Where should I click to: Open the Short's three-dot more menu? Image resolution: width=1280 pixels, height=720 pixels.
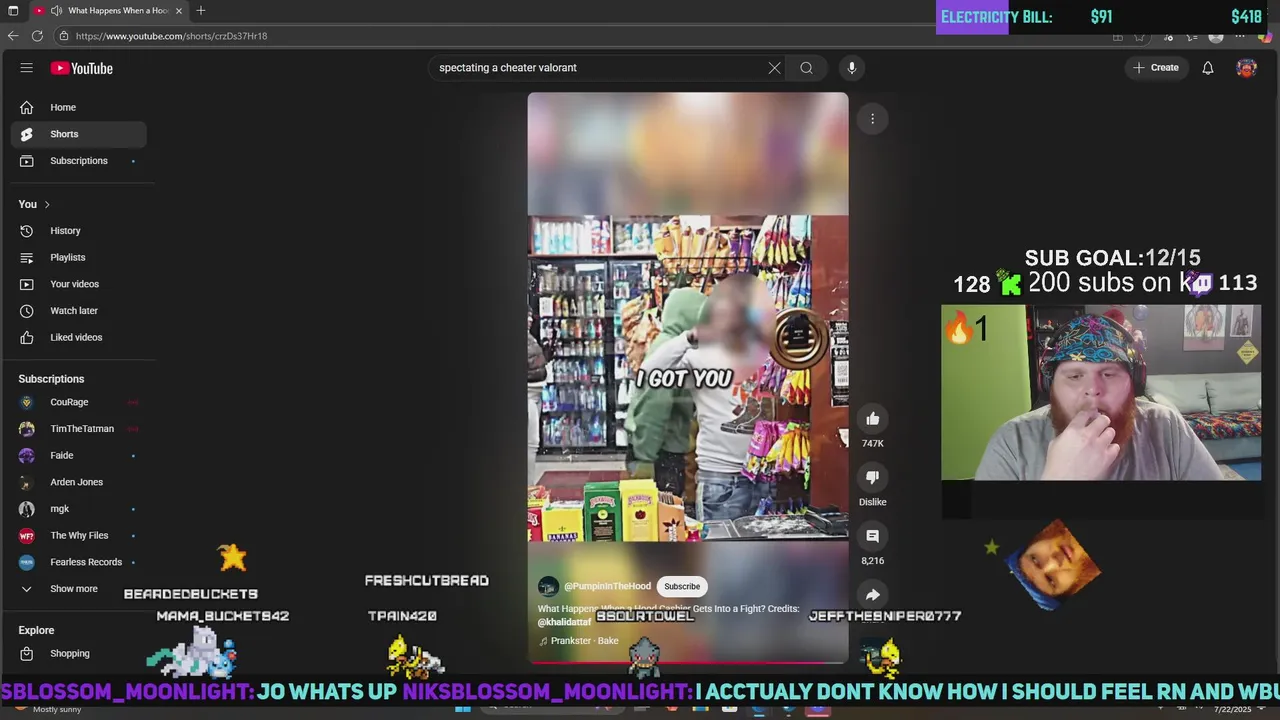(x=872, y=119)
